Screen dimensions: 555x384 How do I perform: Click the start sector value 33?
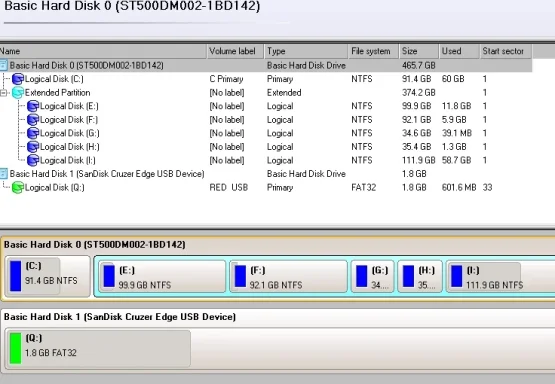point(487,188)
